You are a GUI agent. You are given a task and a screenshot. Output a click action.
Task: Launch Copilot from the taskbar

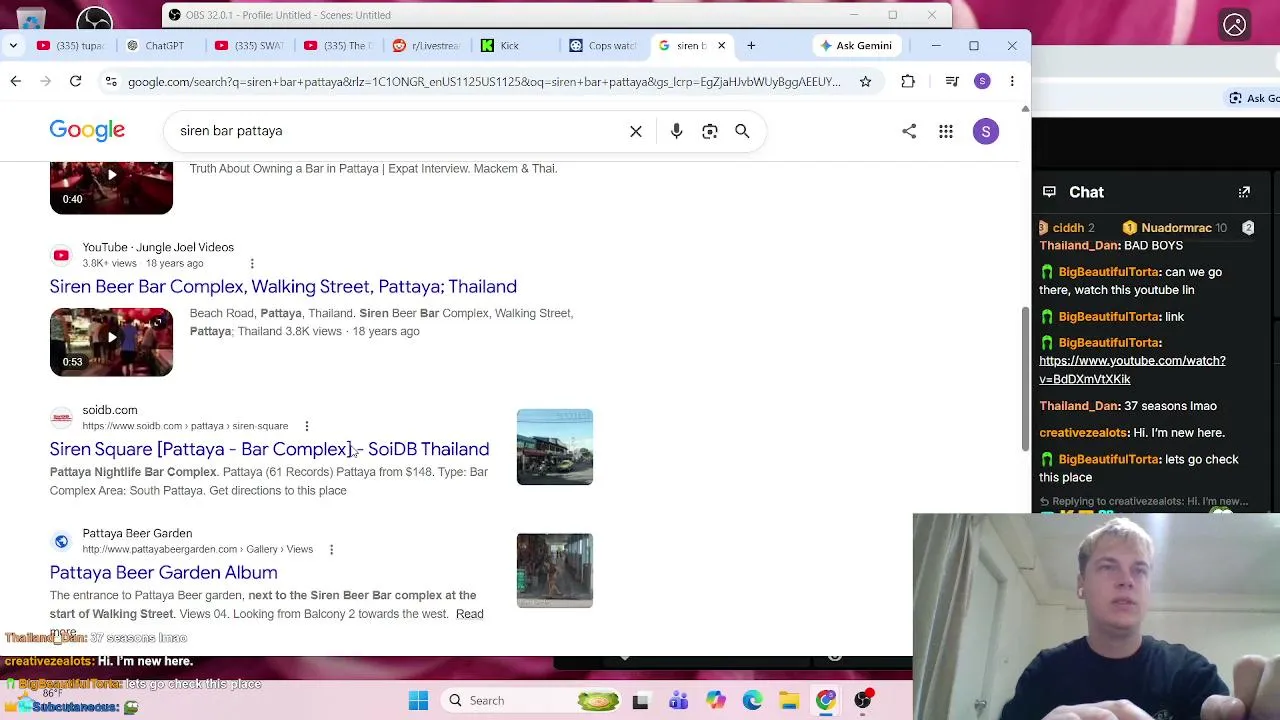[x=715, y=700]
